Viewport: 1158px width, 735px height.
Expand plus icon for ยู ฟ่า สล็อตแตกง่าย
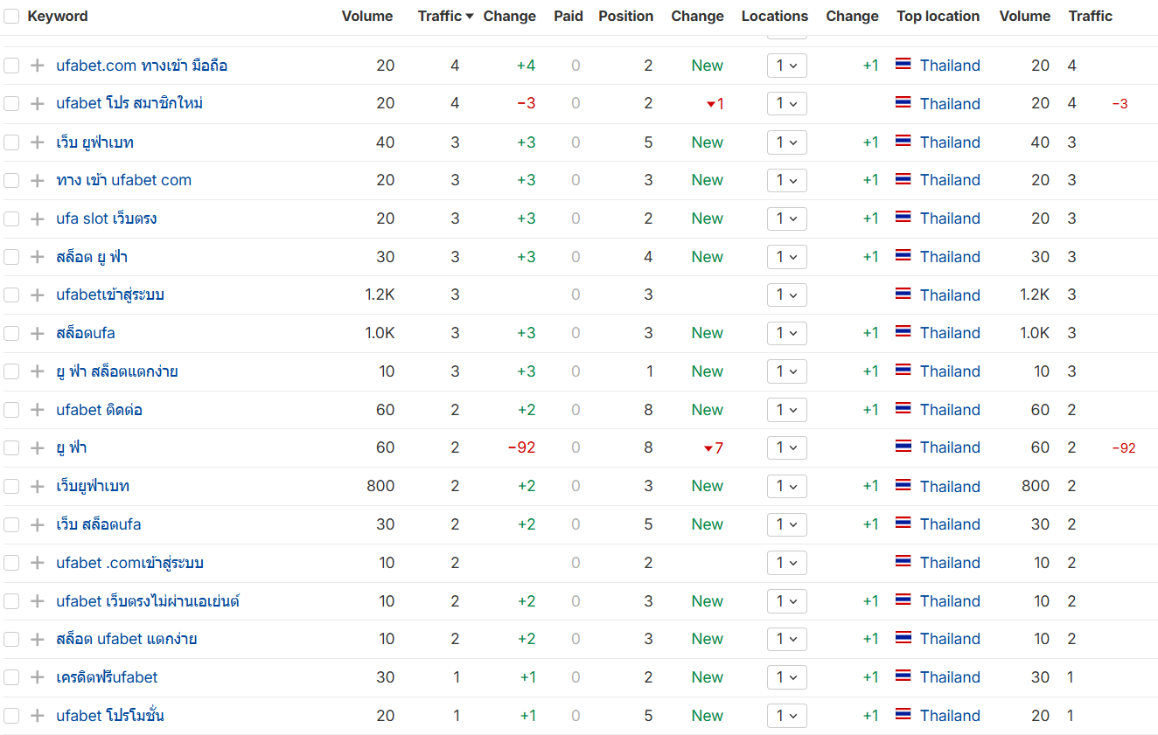37,372
